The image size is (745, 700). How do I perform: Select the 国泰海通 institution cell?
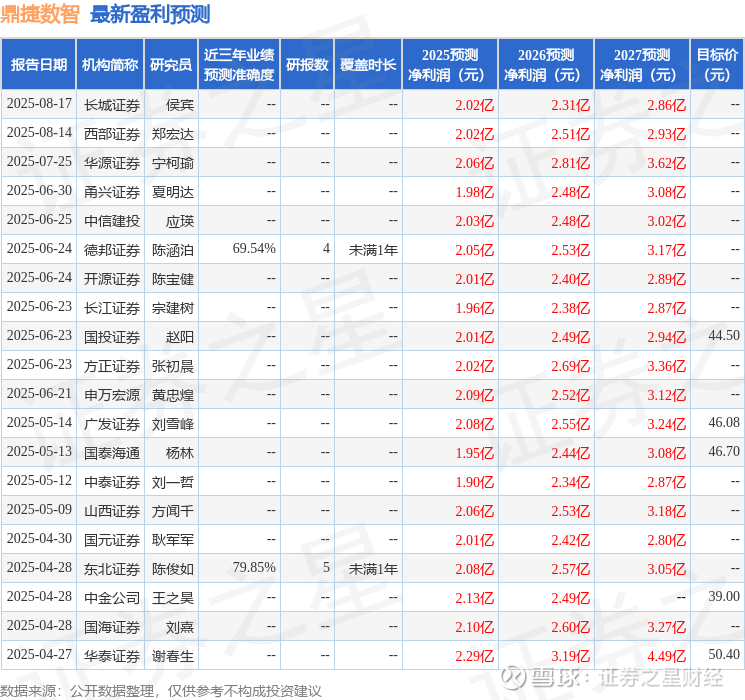pyautogui.click(x=112, y=453)
